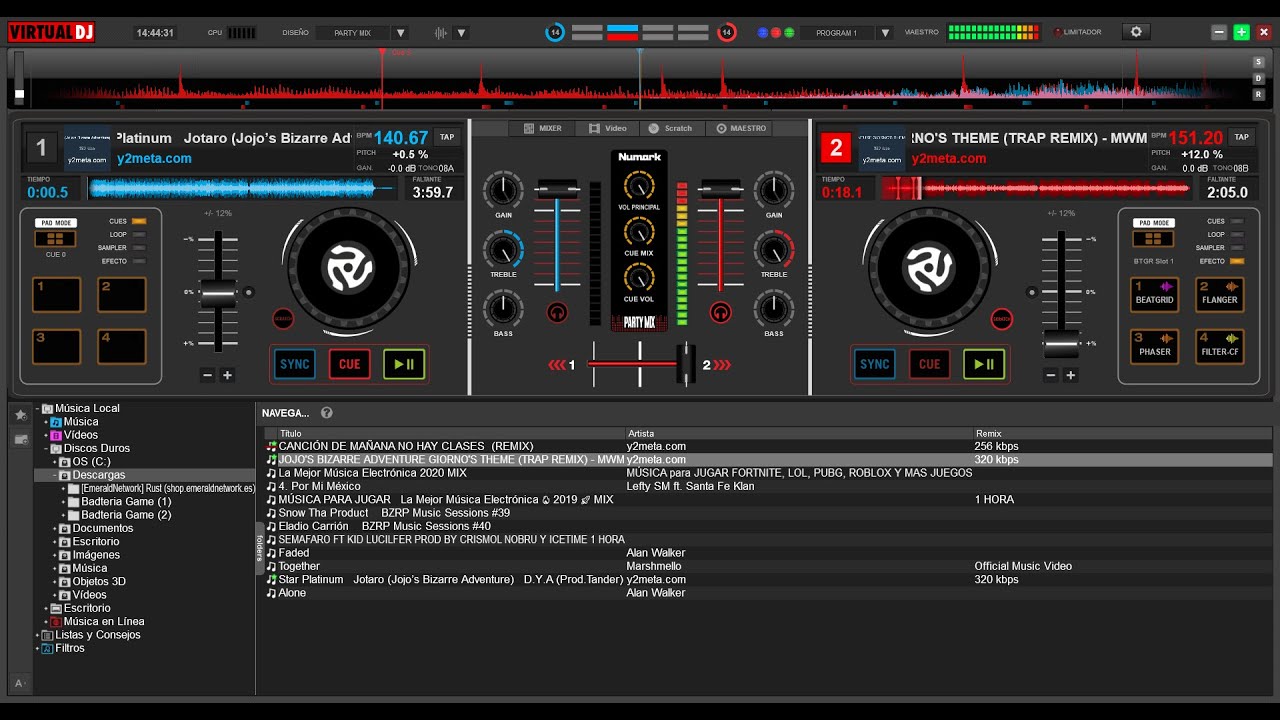The height and width of the screenshot is (720, 1280).
Task: Switch to the MIXER tab
Action: point(542,128)
